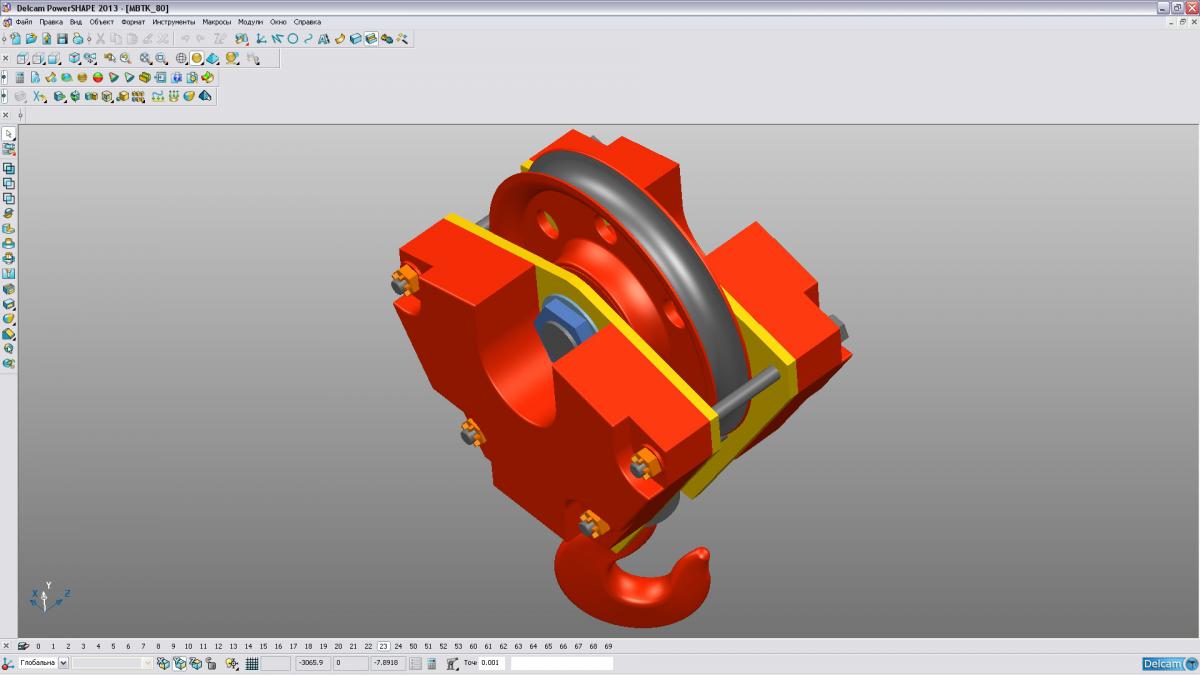Click the solid Boolean subtraction icon in sidebar
1200x675 pixels.
[9, 183]
